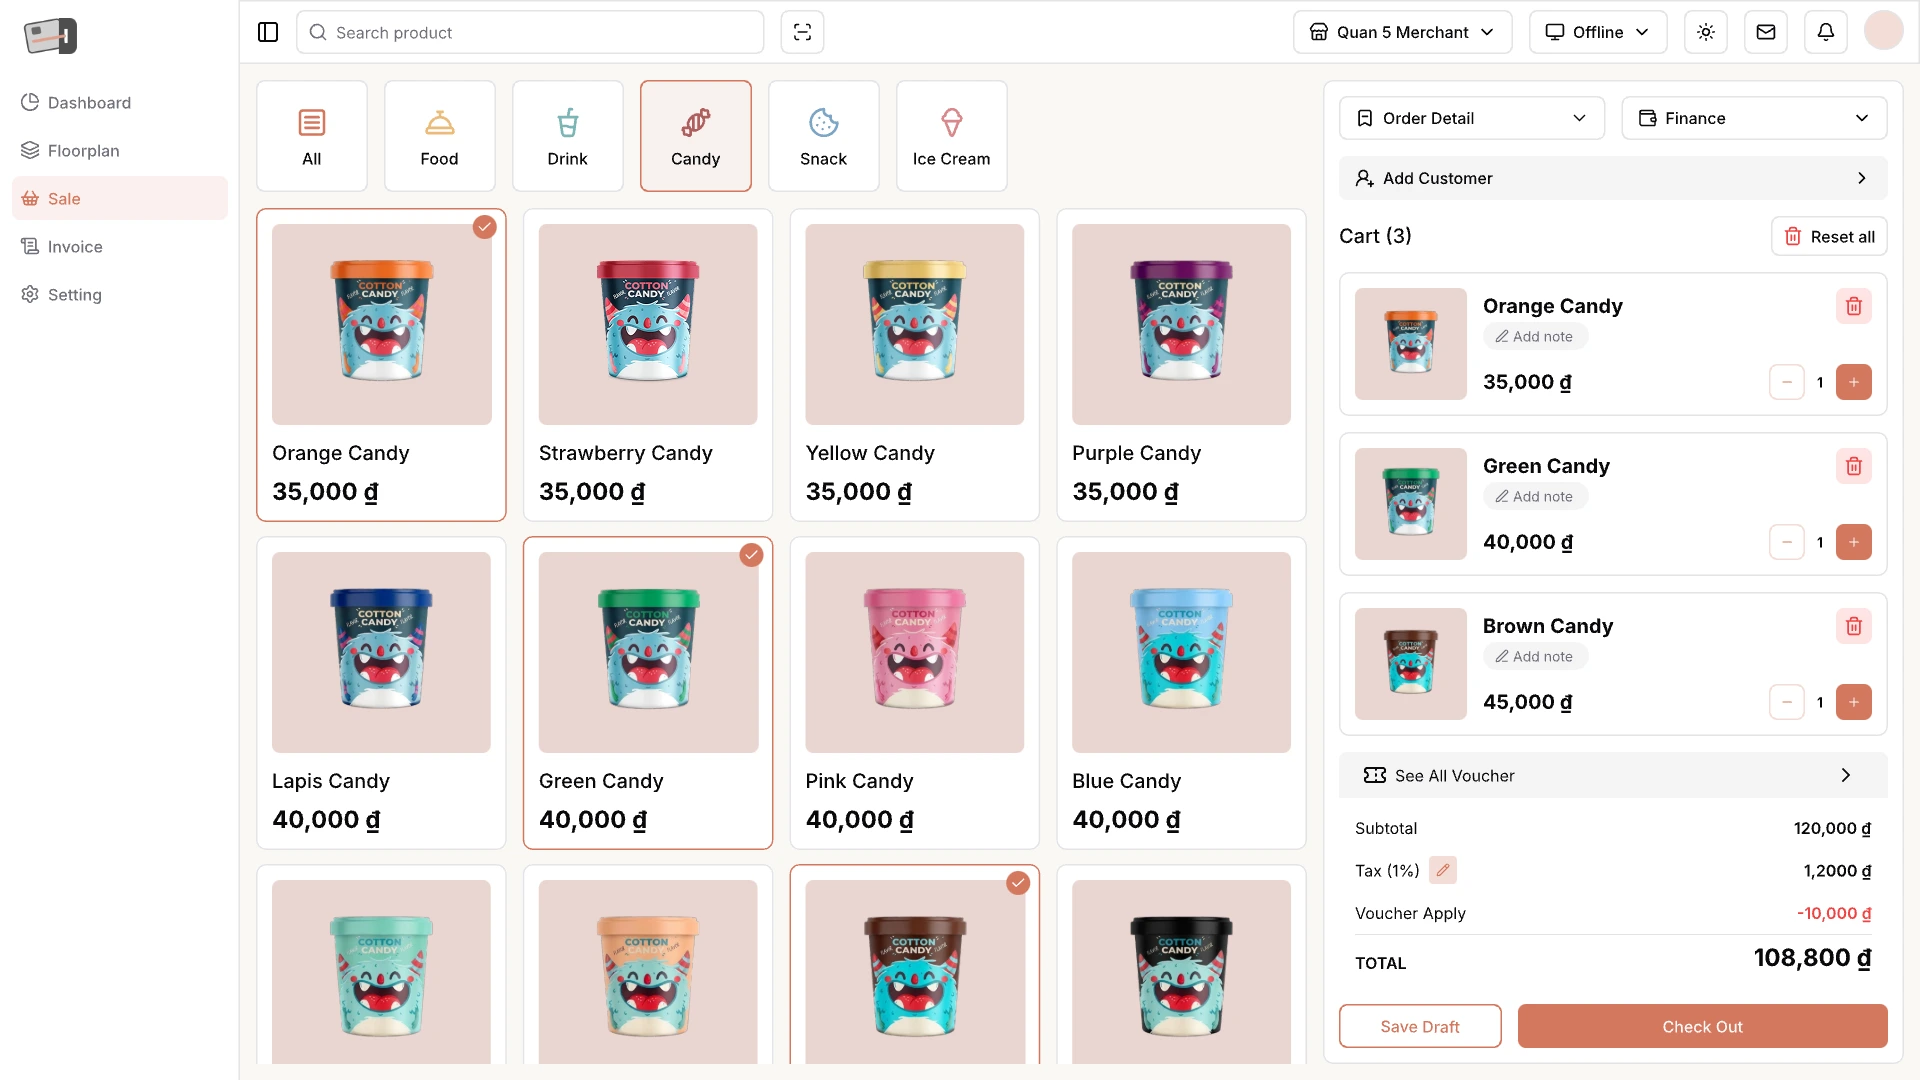1920x1080 pixels.
Task: Click Save Draft button
Action: (1420, 1026)
